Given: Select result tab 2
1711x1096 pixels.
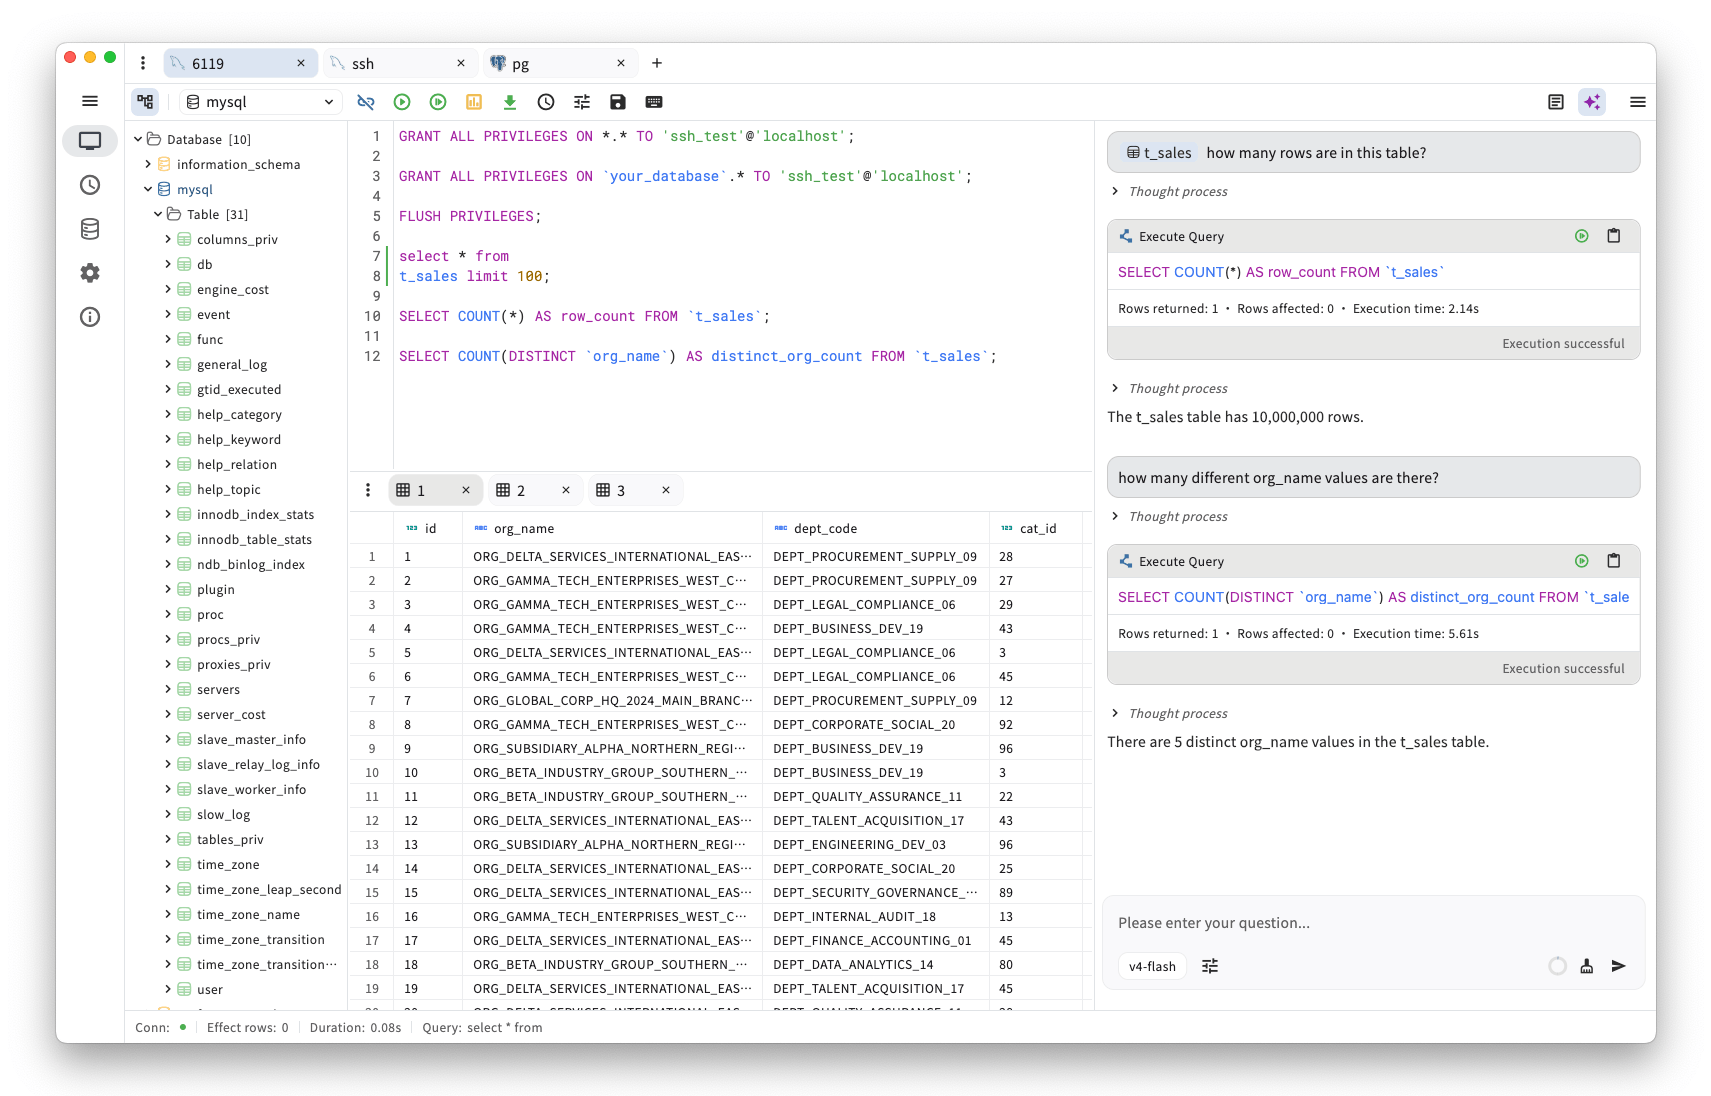Looking at the screenshot, I should pos(535,490).
